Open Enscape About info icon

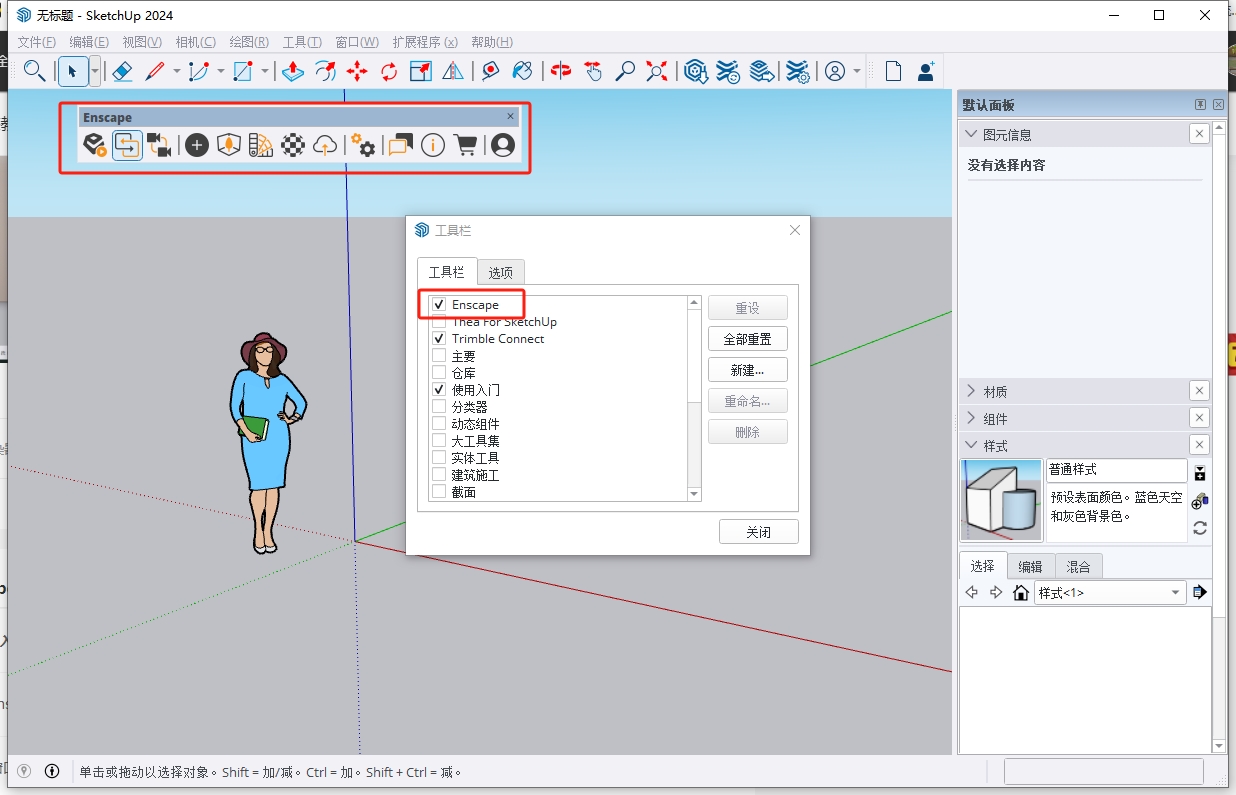(x=433, y=145)
